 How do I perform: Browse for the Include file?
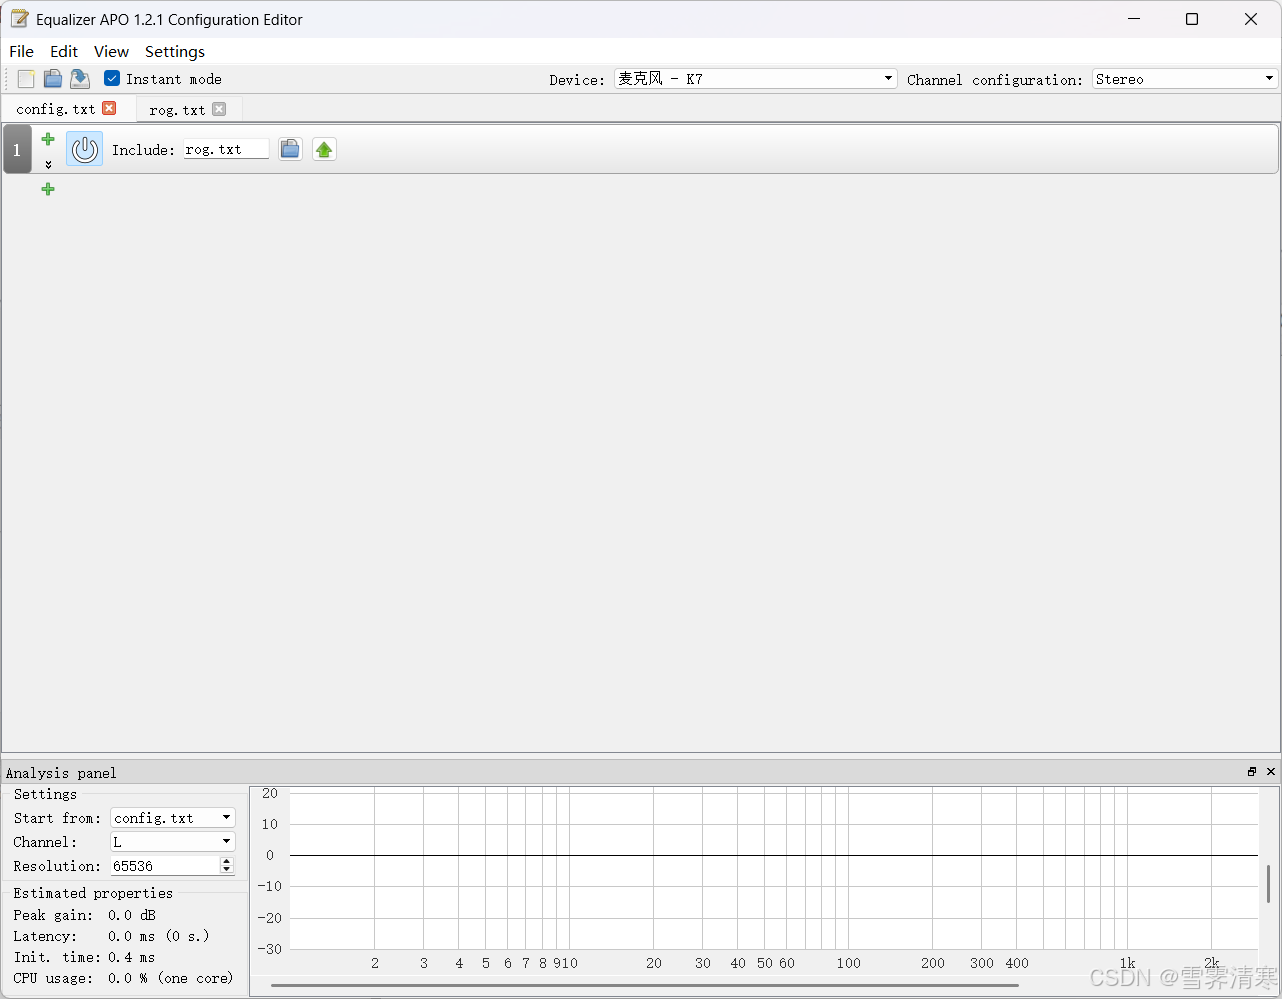point(290,148)
